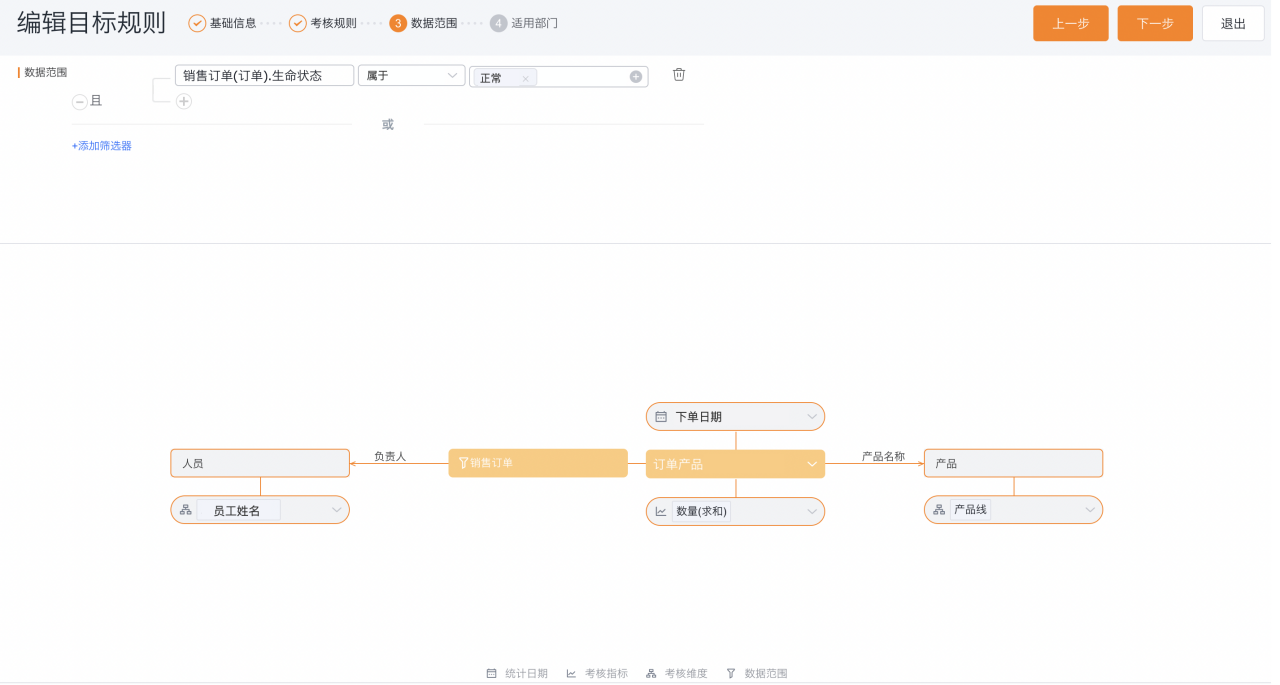Expand the 下单日期 dropdown
This screenshot has height=685, width=1280.
812,417
